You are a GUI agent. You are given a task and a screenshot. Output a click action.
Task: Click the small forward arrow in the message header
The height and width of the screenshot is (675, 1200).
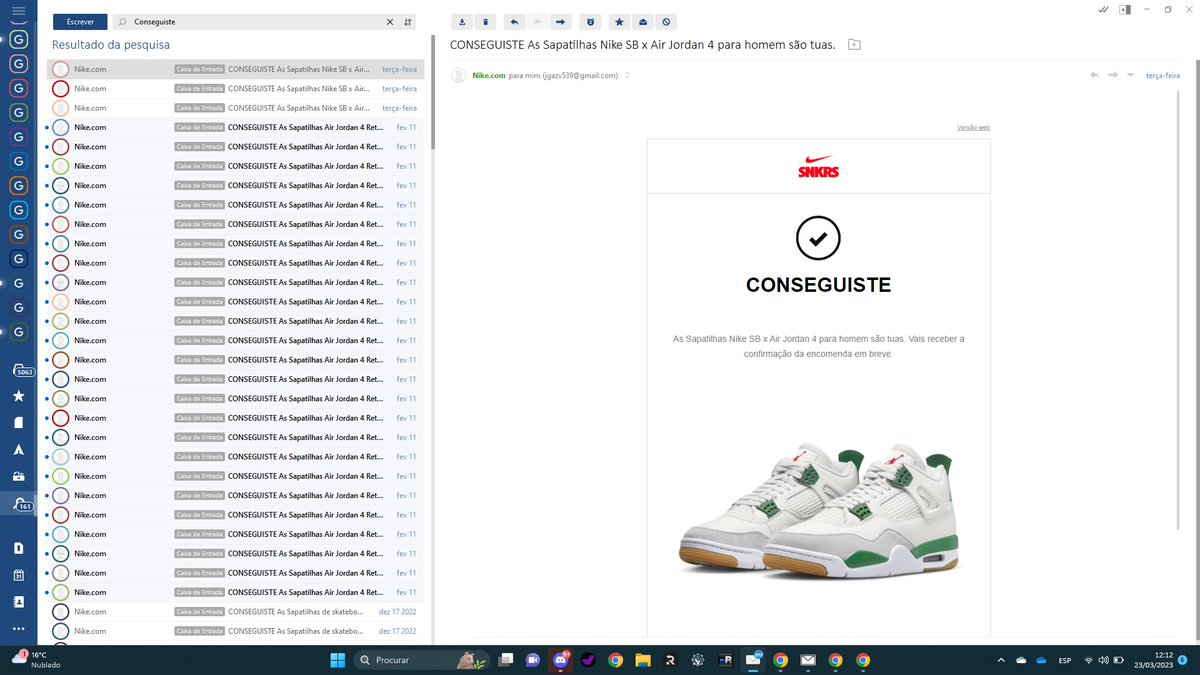[1112, 75]
